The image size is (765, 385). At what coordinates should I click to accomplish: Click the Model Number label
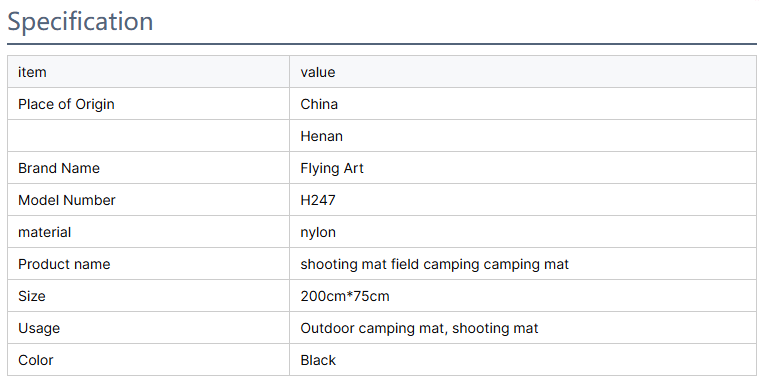pyautogui.click(x=67, y=200)
